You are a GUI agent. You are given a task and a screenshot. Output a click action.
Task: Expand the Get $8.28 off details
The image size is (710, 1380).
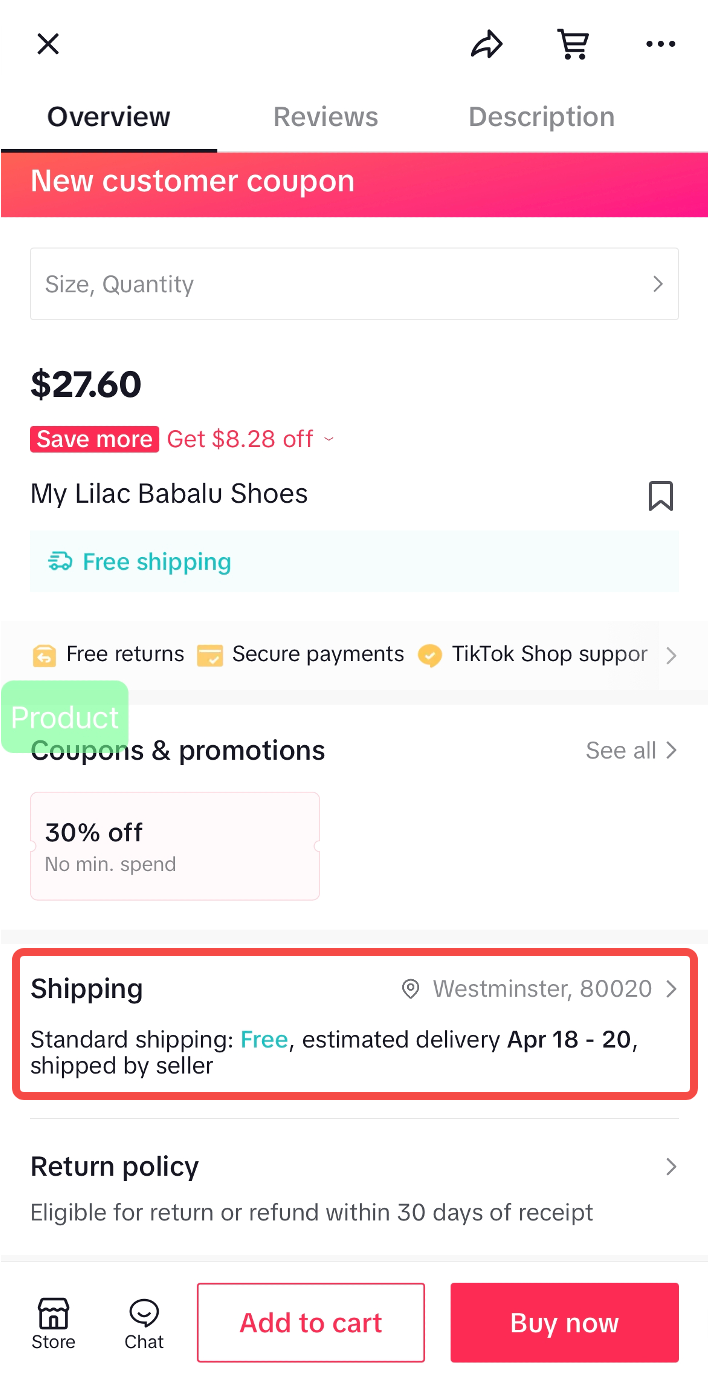coord(250,439)
